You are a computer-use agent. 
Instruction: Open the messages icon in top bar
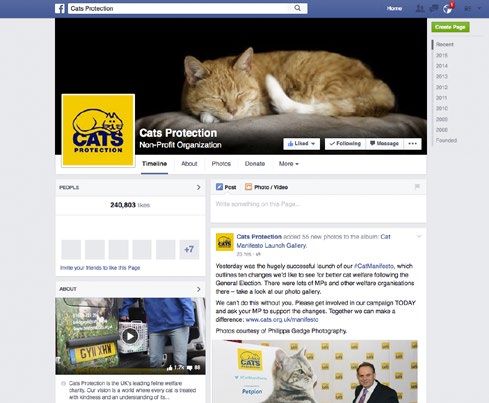(x=434, y=9)
